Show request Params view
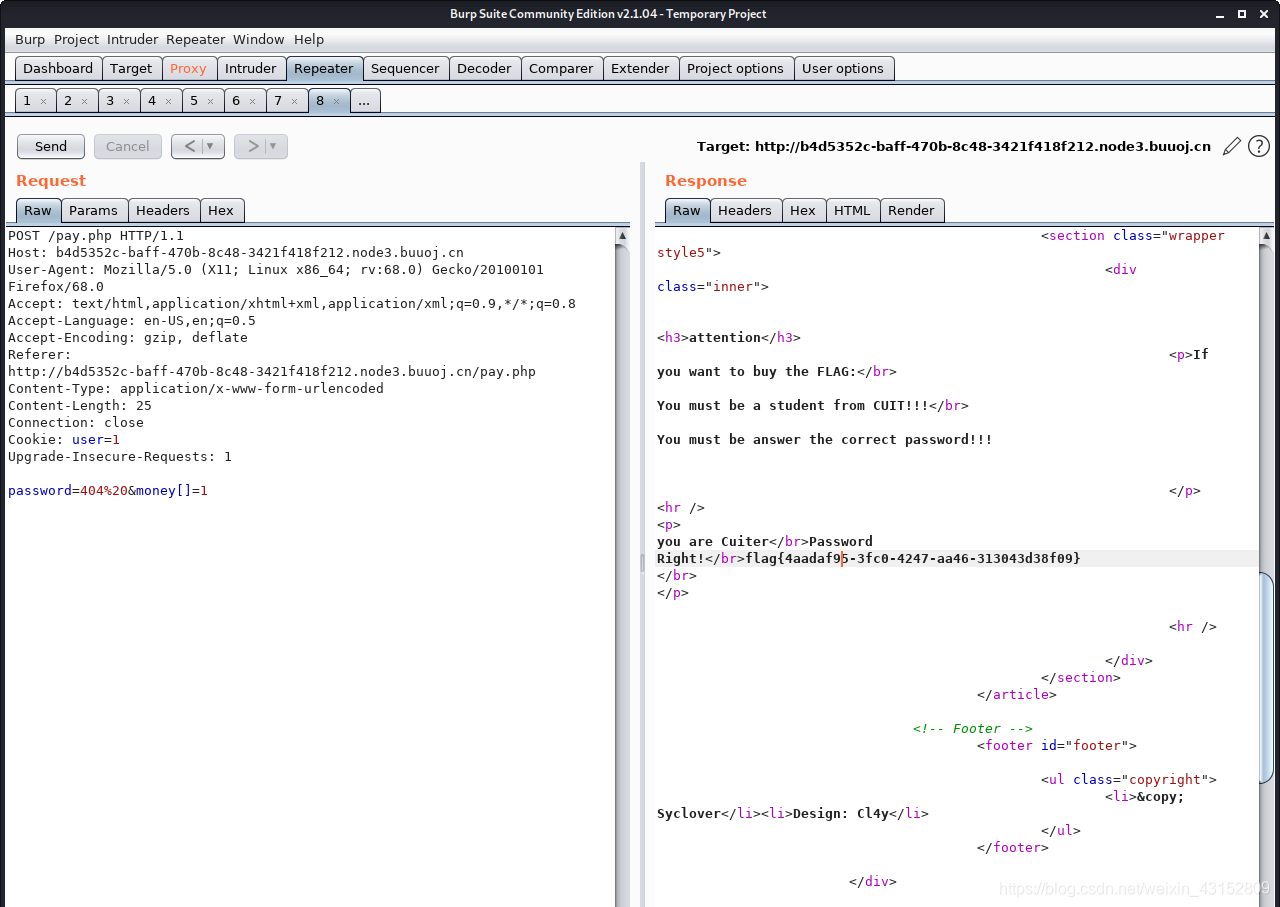 click(94, 210)
